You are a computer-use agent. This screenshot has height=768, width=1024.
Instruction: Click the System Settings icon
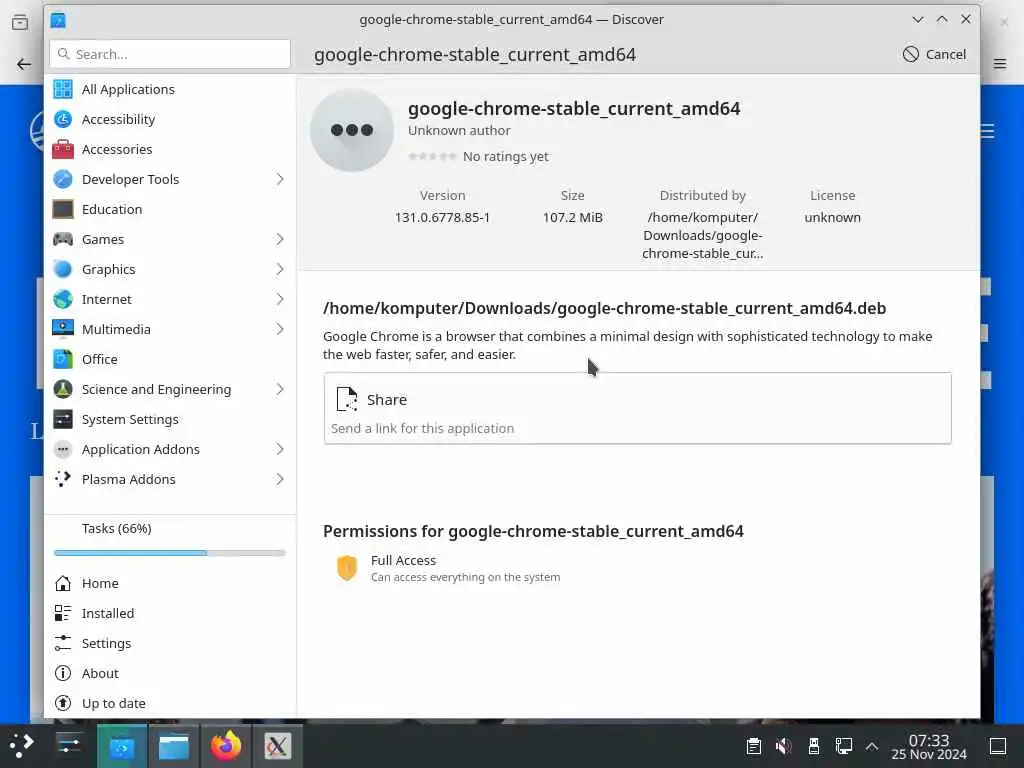click(63, 419)
